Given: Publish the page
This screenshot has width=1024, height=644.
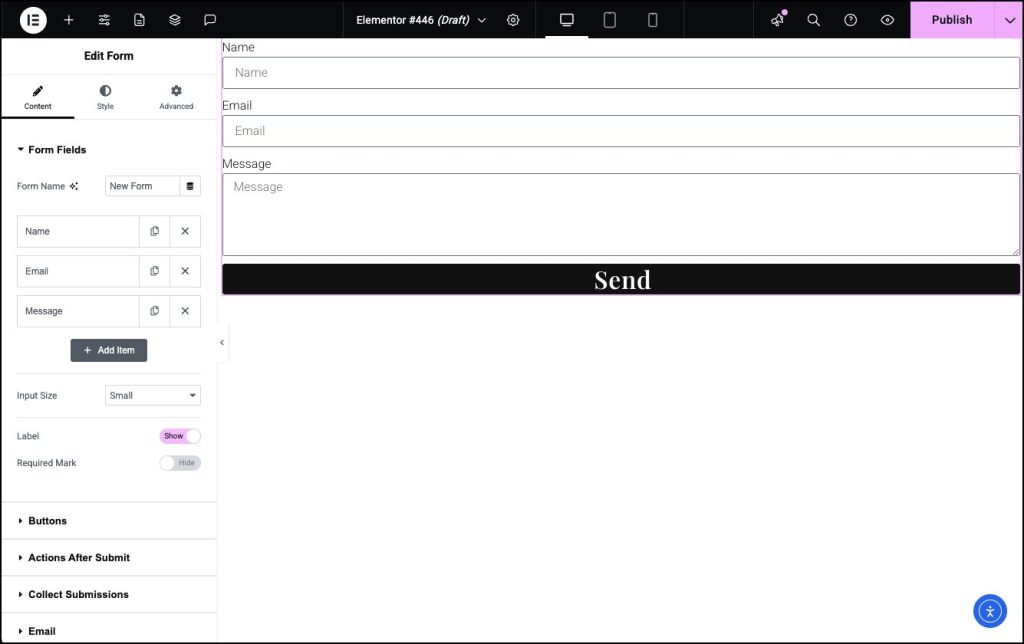Looking at the screenshot, I should (x=950, y=20).
